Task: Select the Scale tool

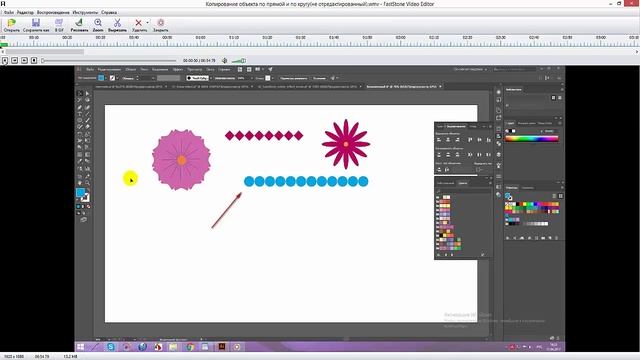Action: 87,134
